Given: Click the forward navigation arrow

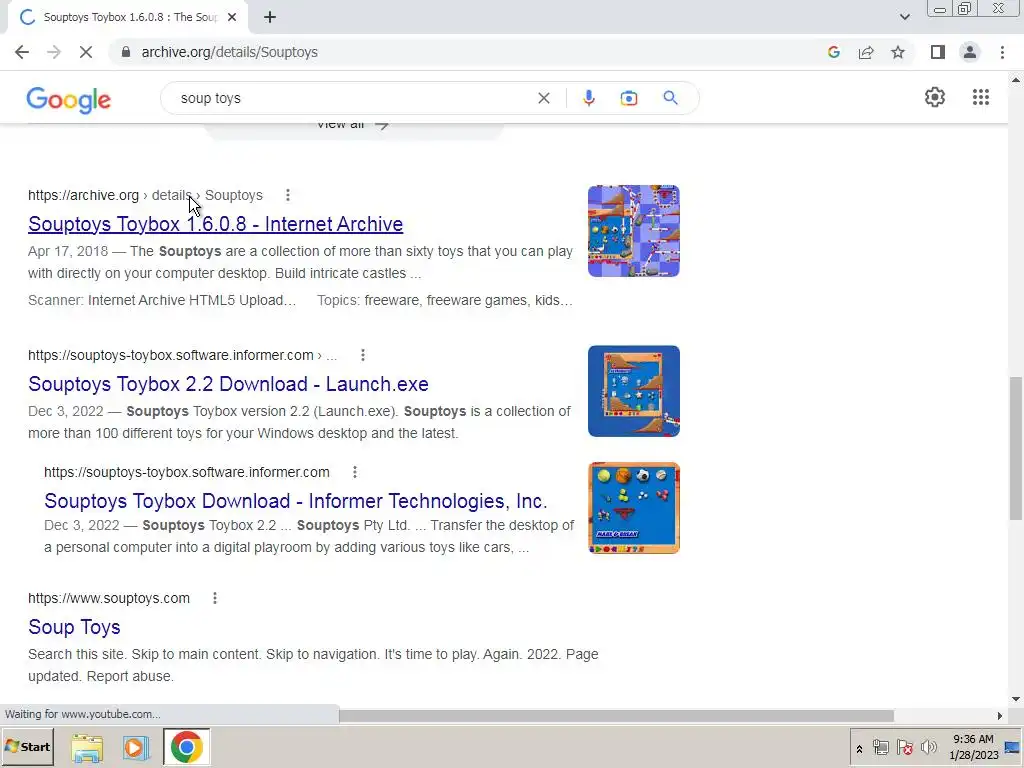Looking at the screenshot, I should coord(54,52).
